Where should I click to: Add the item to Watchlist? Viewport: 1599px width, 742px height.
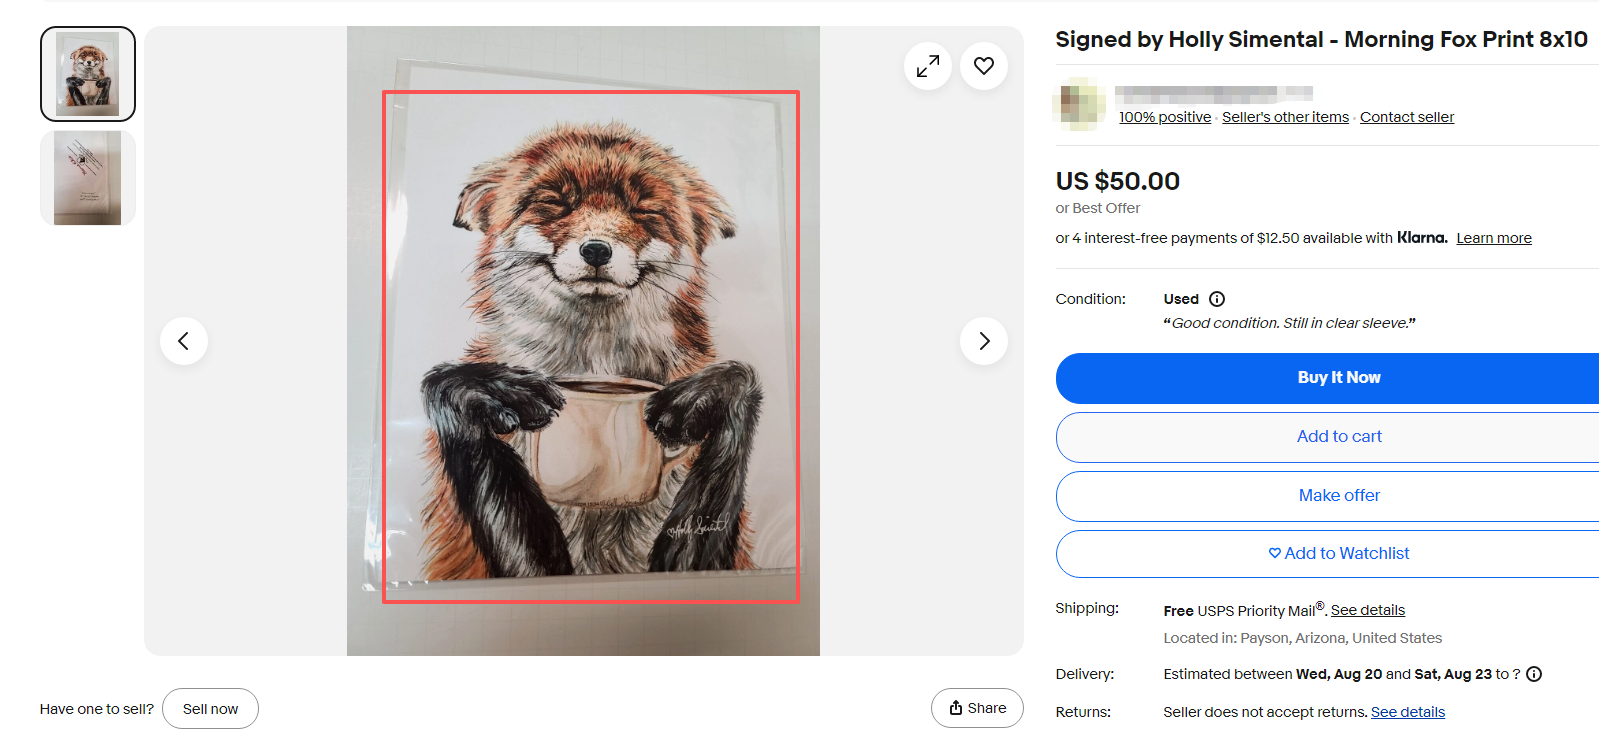point(1338,554)
